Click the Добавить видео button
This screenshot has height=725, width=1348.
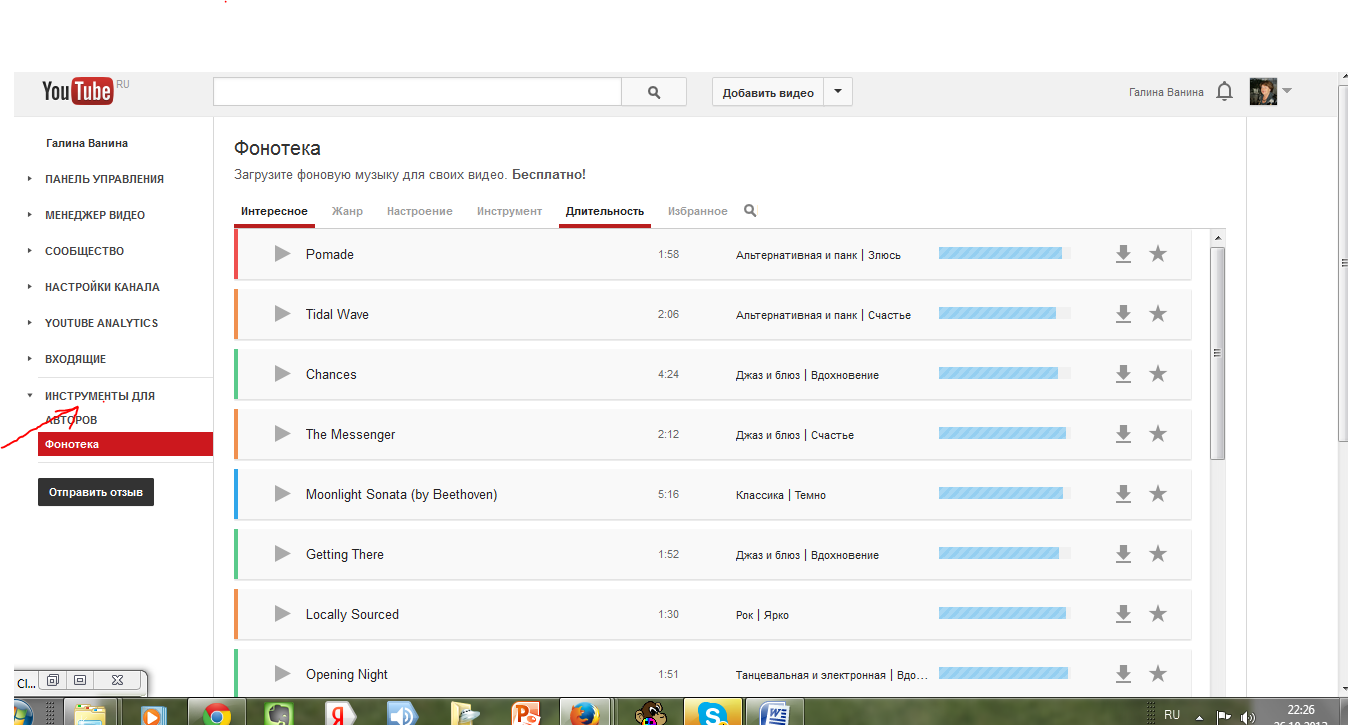(768, 92)
